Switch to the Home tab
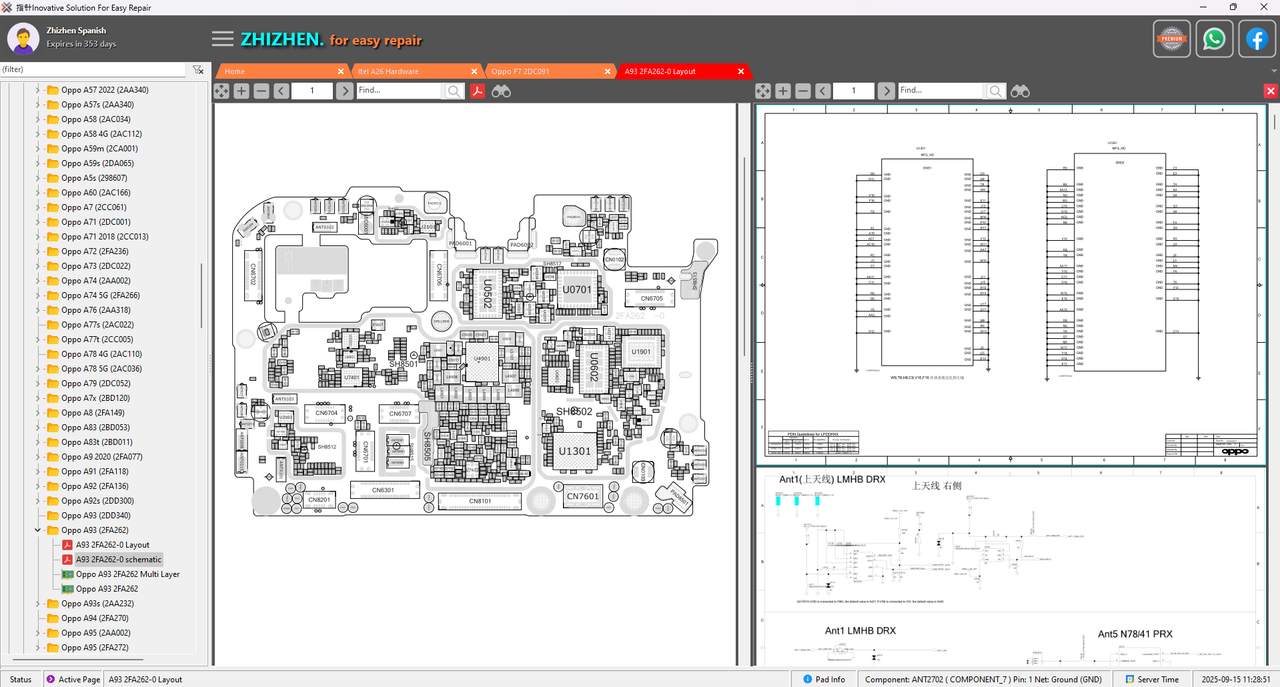Image resolution: width=1280 pixels, height=687 pixels. 235,71
